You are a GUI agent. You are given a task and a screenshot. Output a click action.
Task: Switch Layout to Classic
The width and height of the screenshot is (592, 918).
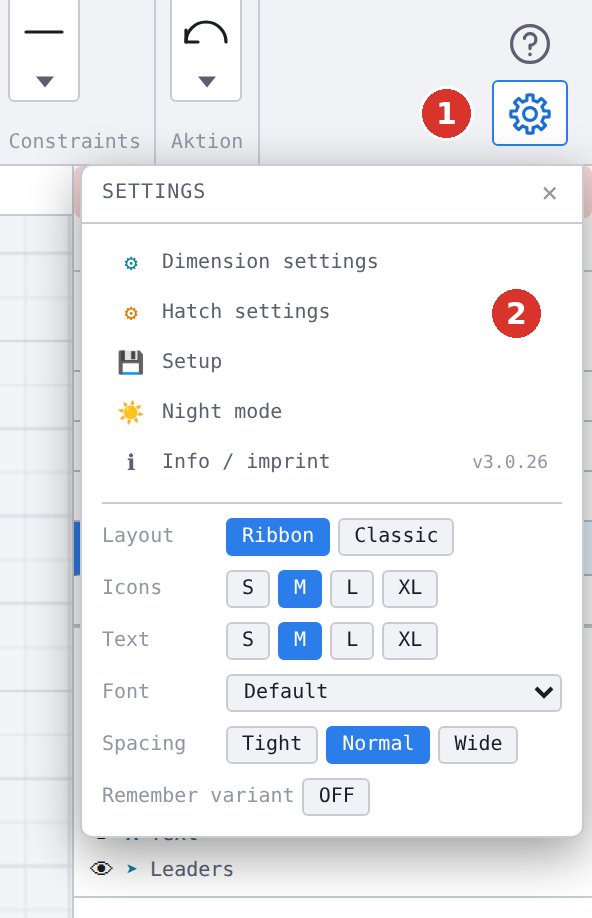396,536
